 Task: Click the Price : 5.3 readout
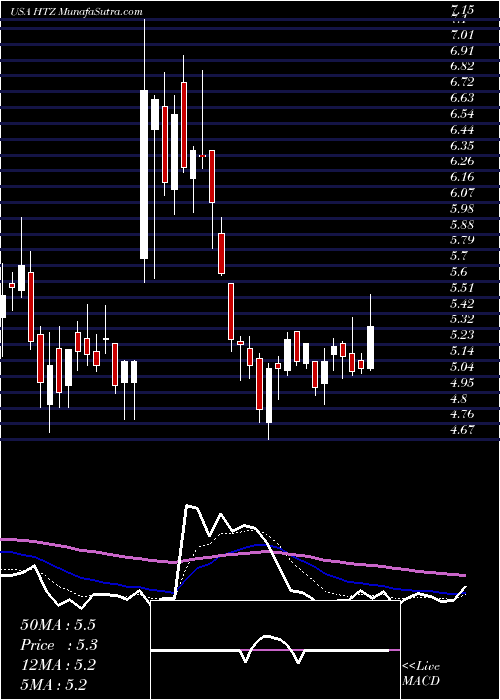(59, 645)
